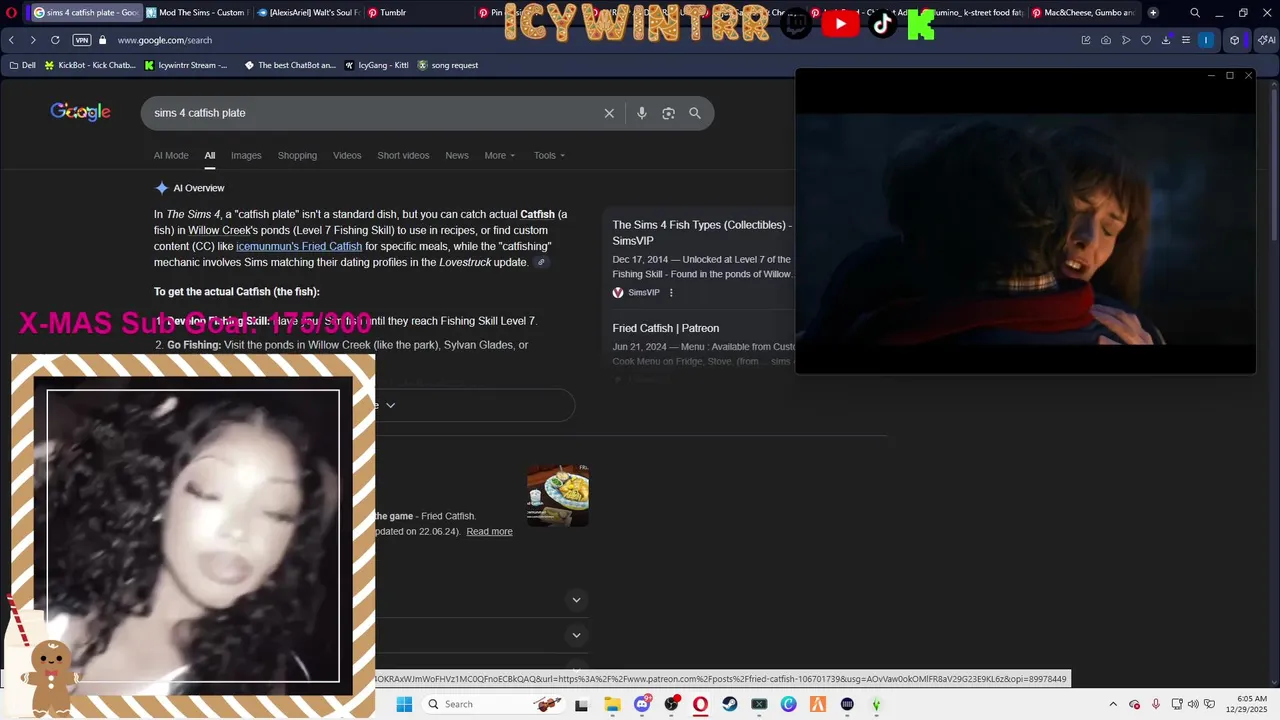This screenshot has width=1280, height=720.
Task: Click the source link chip after Lovestruck update
Action: tap(541, 263)
